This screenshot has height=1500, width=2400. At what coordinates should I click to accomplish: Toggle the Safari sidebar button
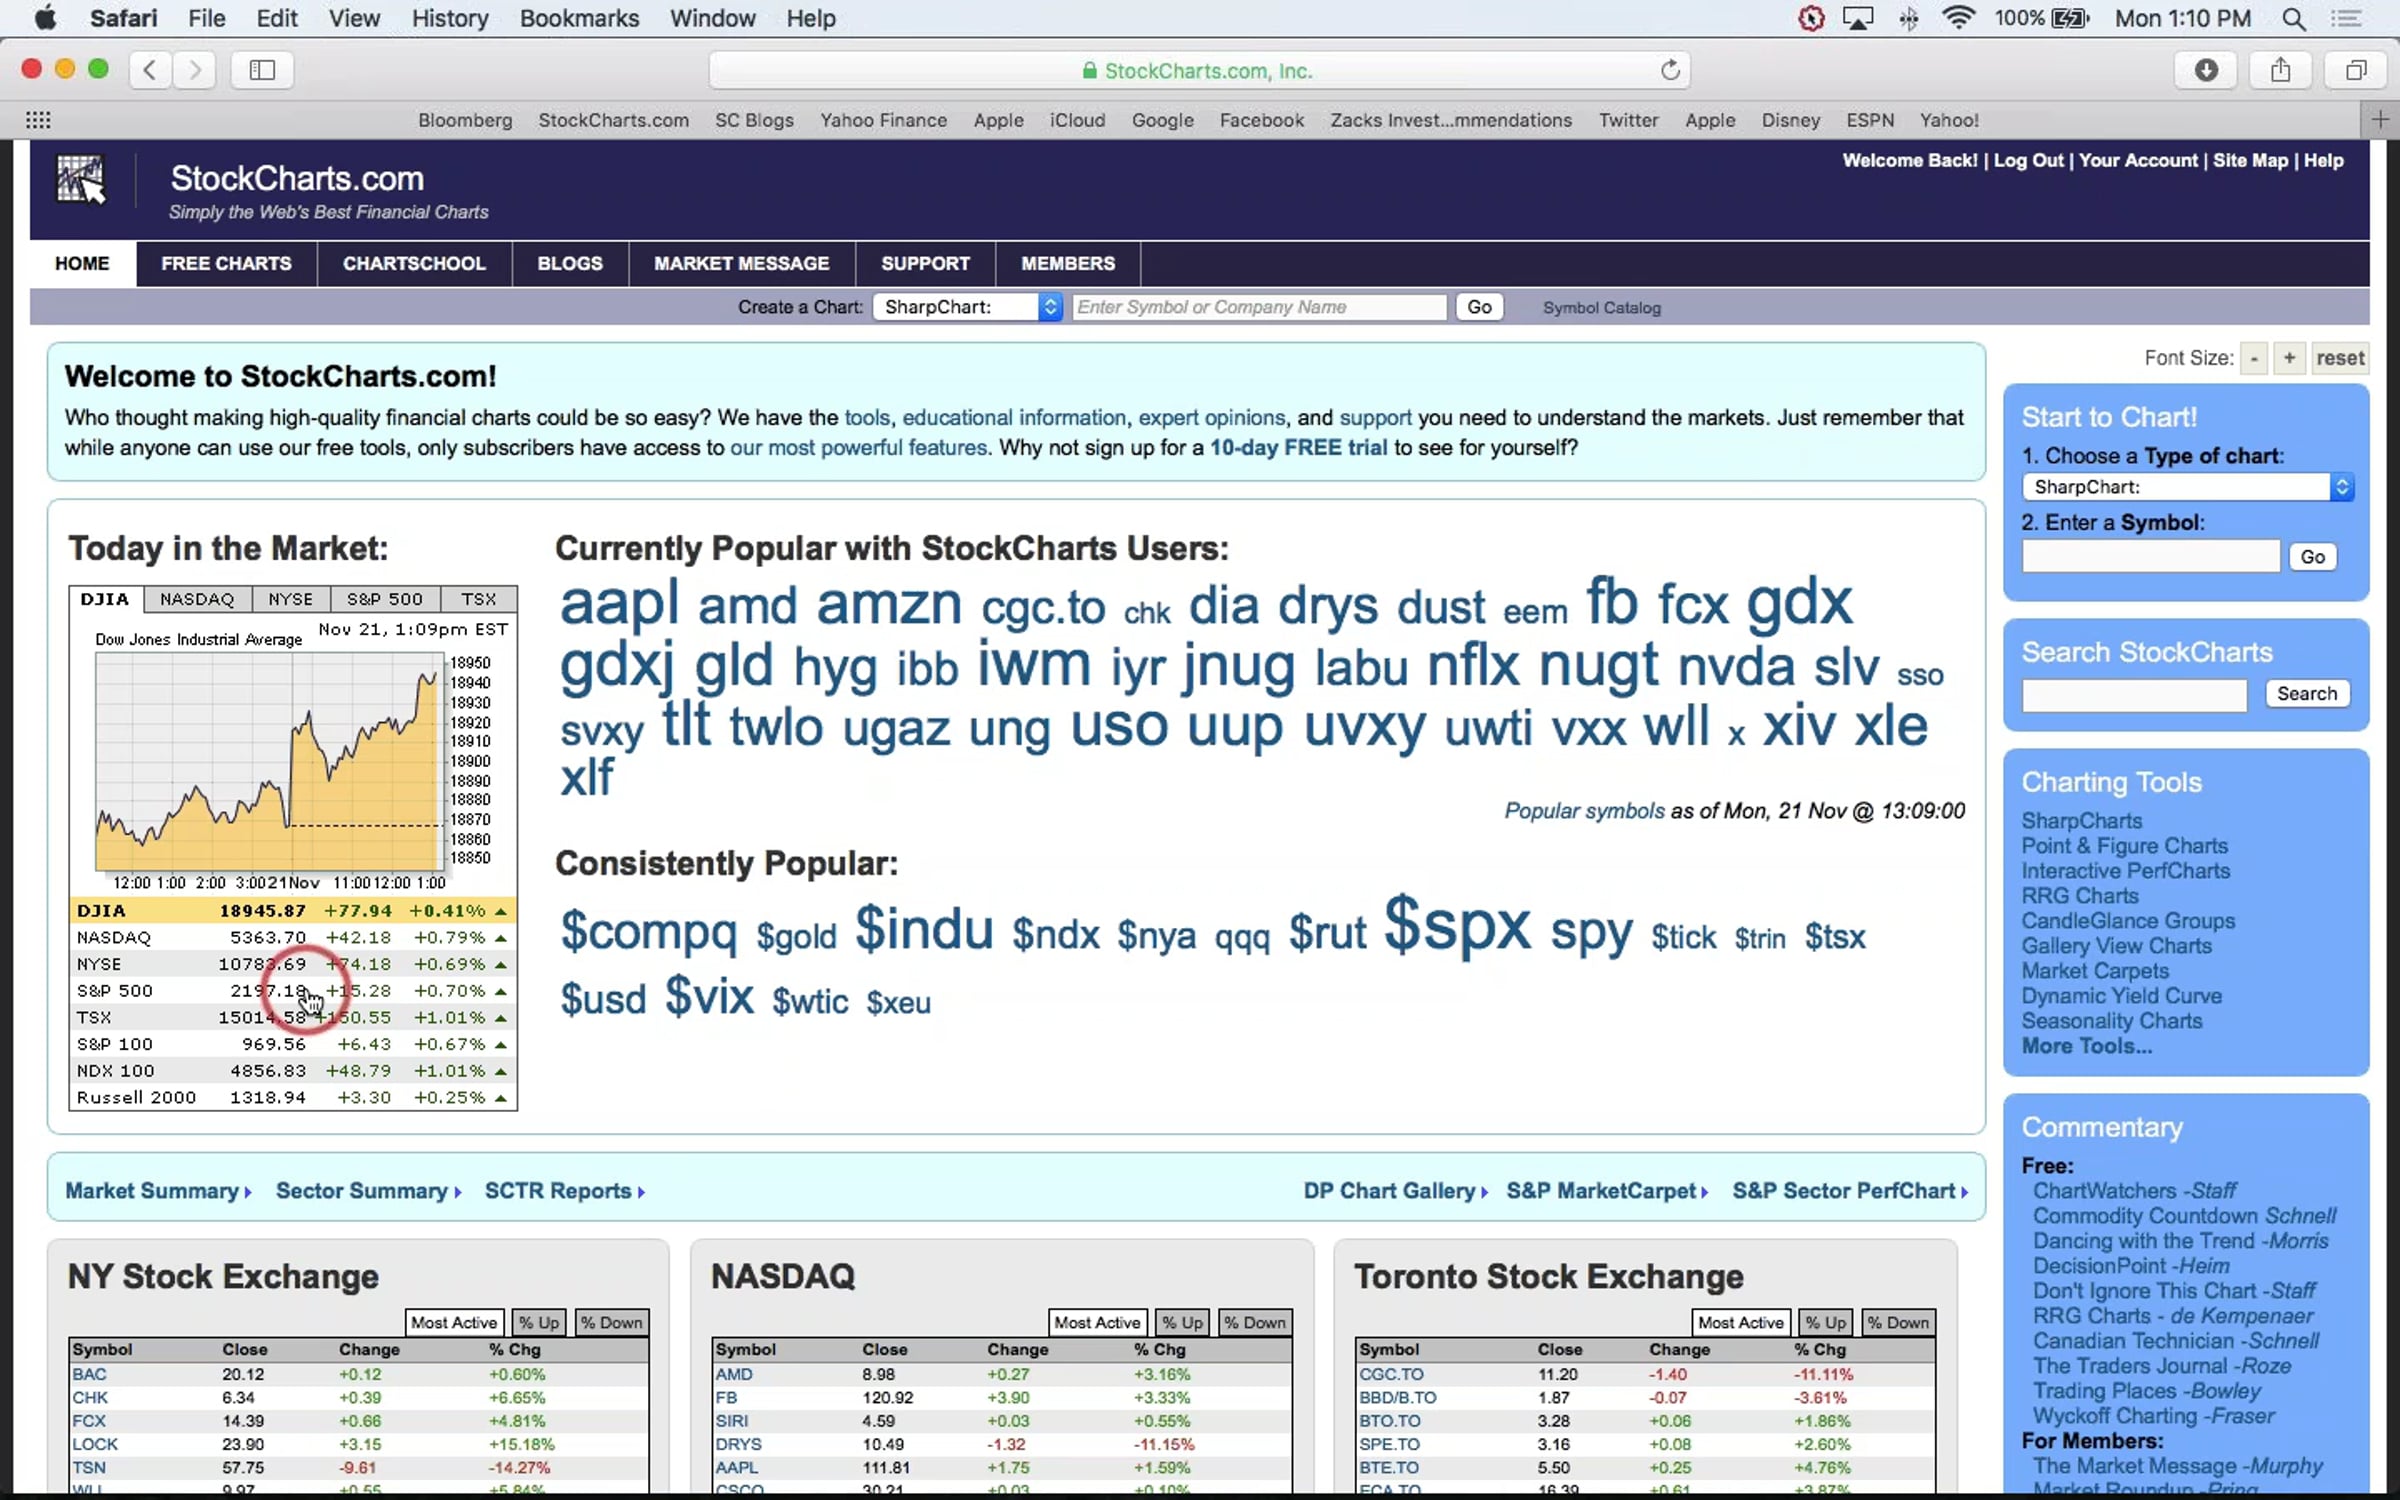tap(262, 70)
